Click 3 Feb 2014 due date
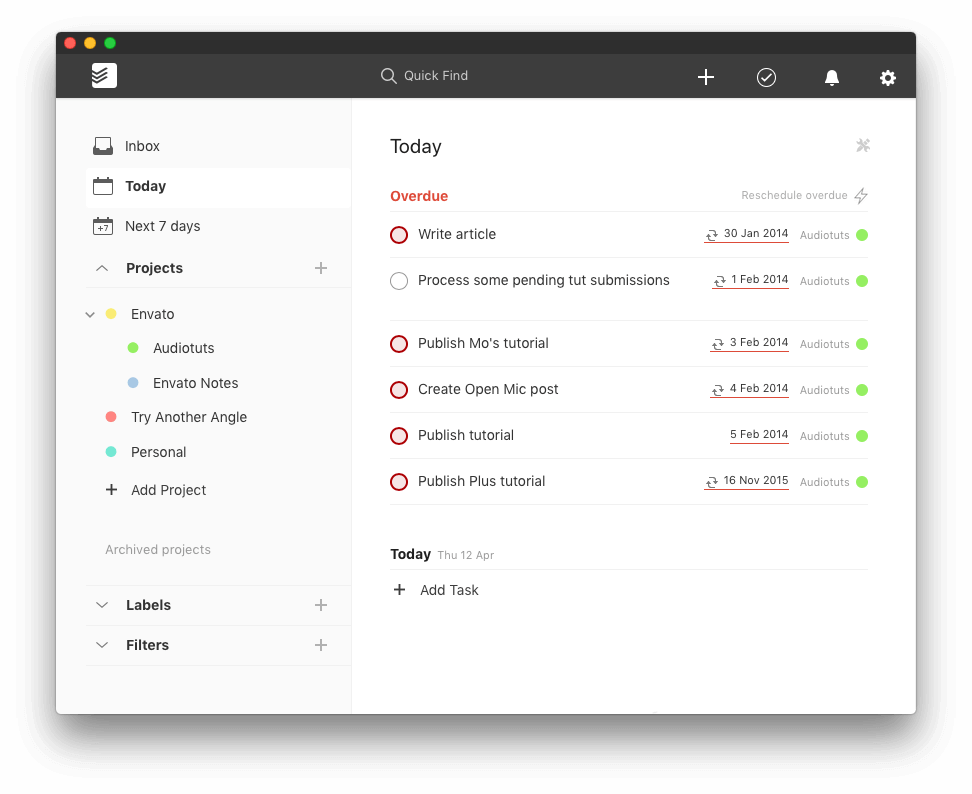This screenshot has width=972, height=794. [759, 343]
